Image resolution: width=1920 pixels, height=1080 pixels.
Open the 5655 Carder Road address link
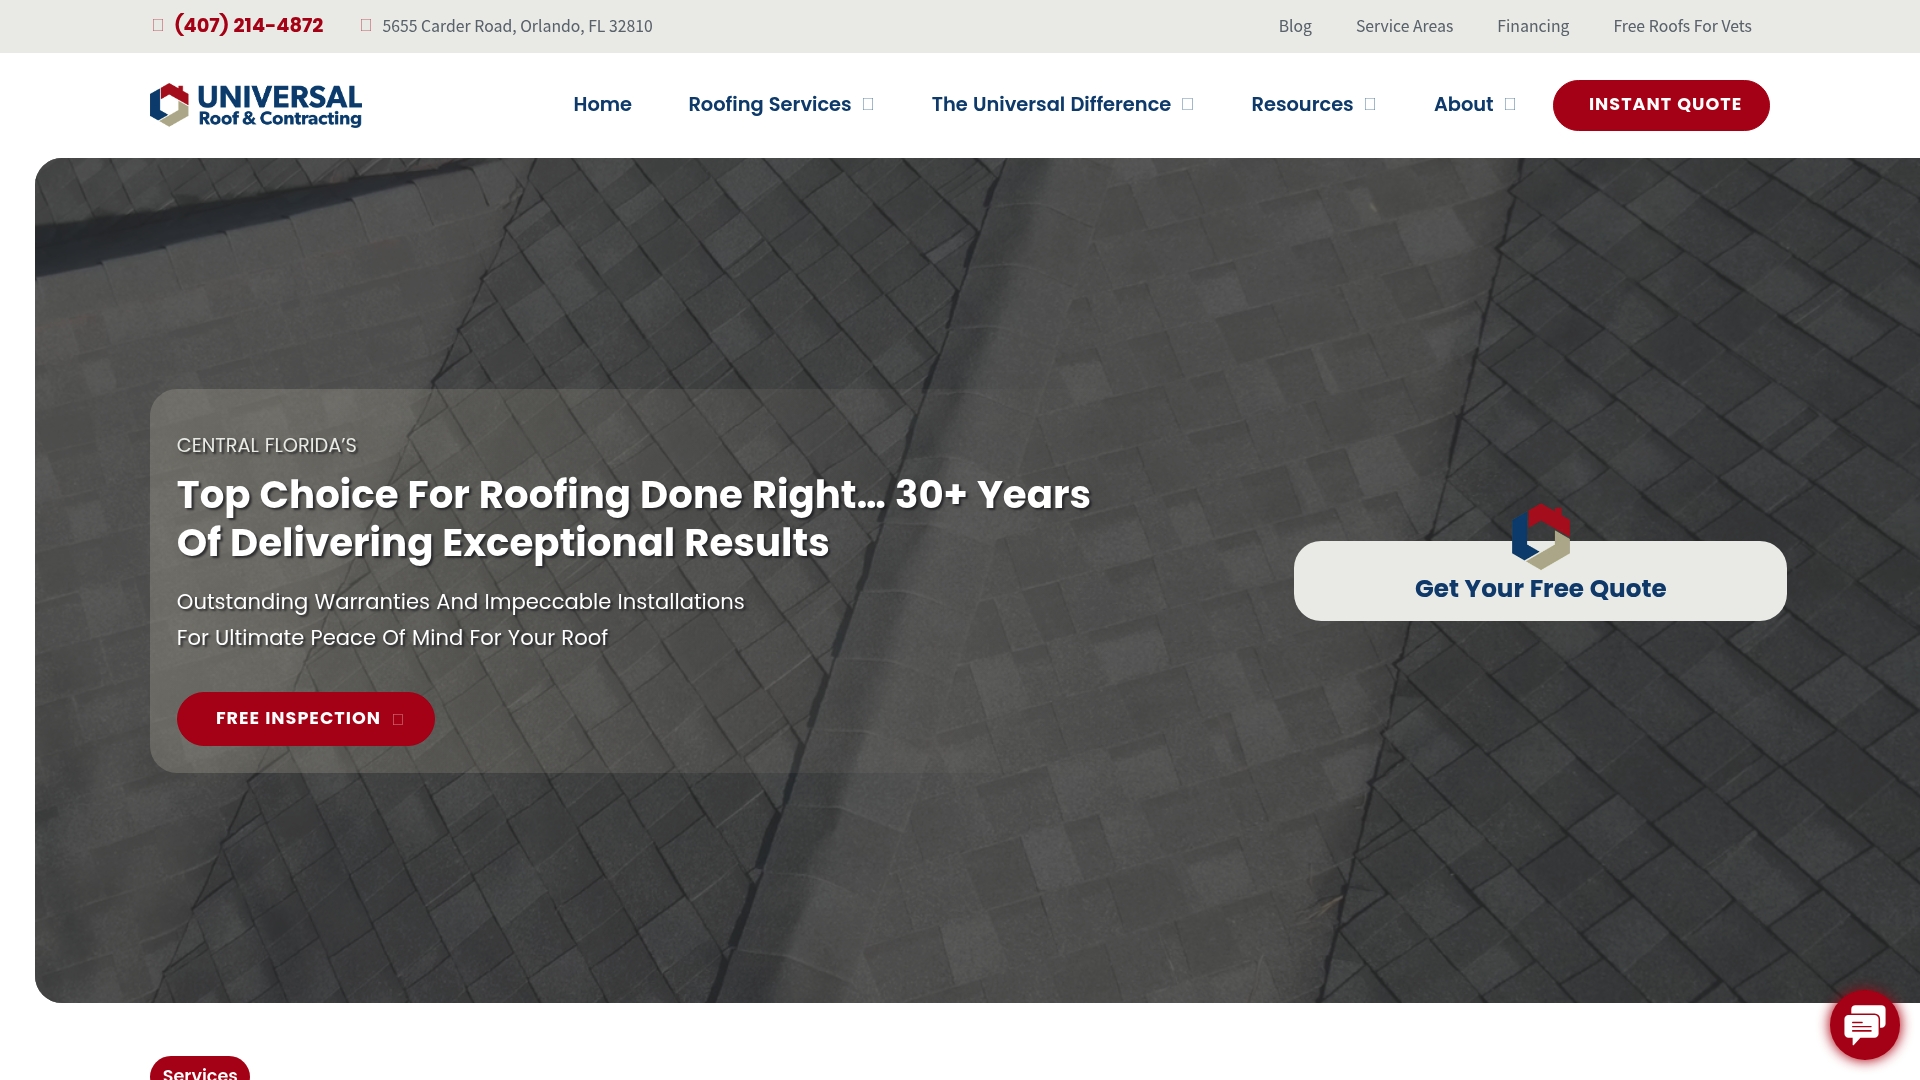pos(517,26)
